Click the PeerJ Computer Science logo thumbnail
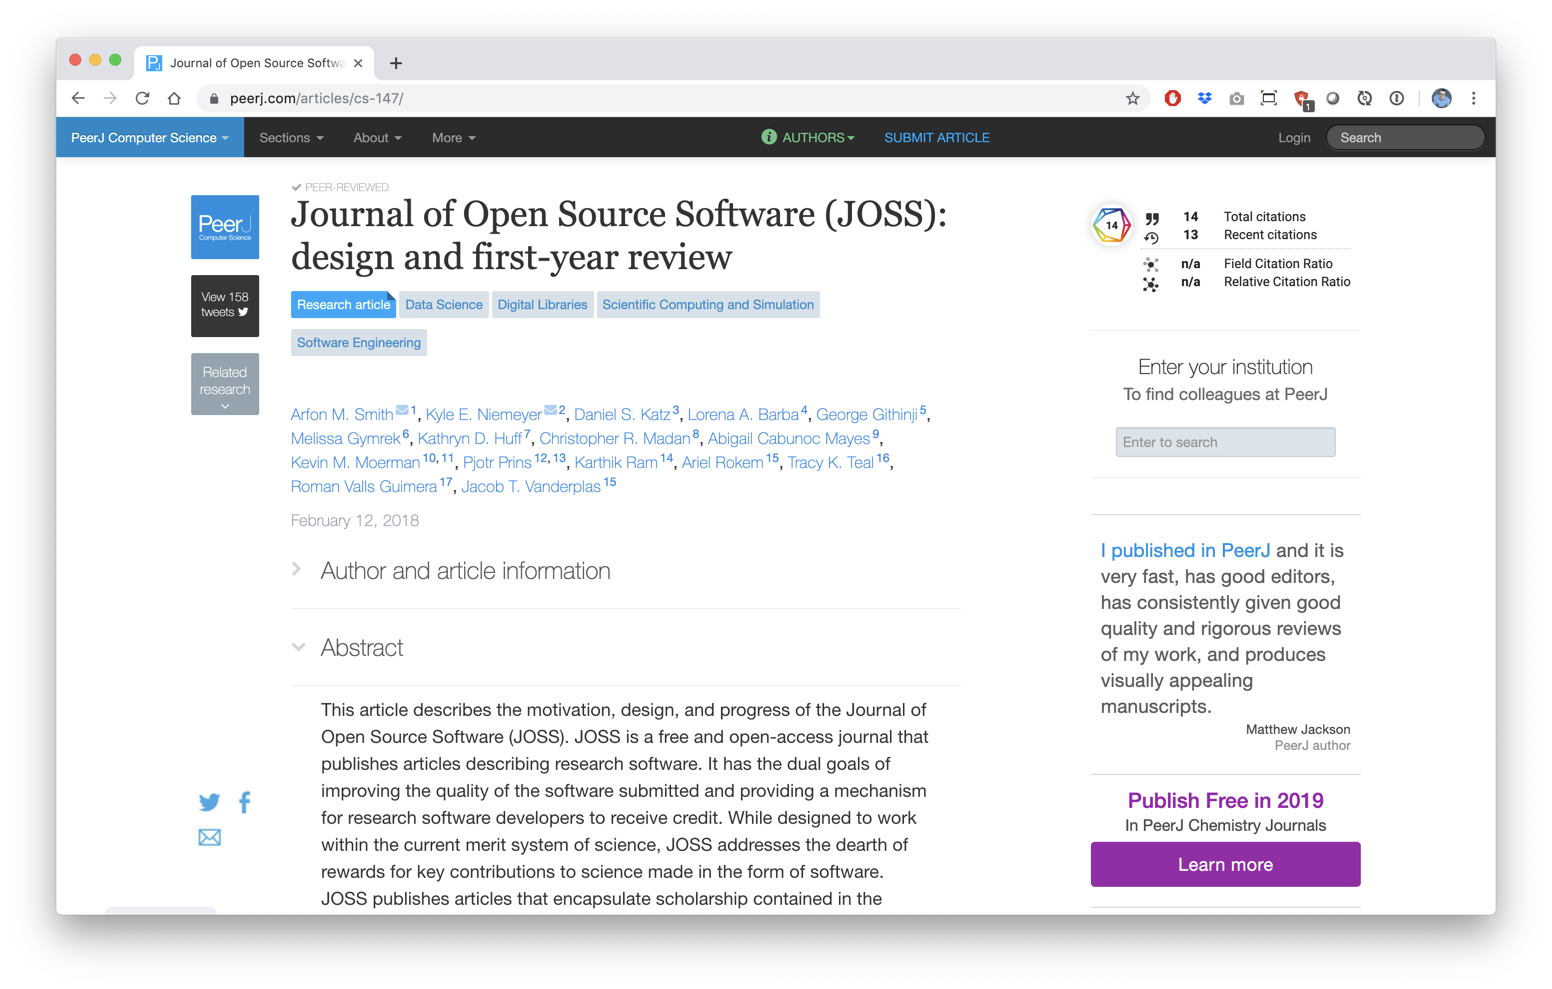1552x989 pixels. pyautogui.click(x=225, y=227)
